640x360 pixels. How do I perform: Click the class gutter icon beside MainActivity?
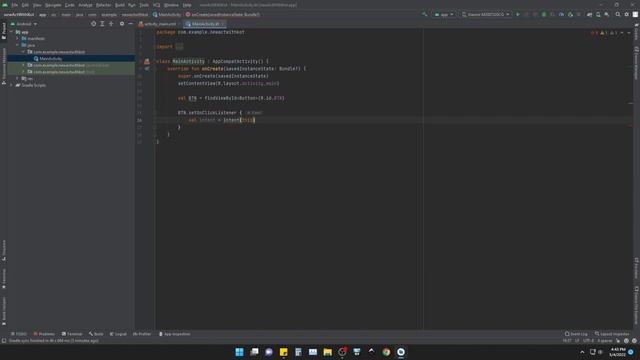(147, 61)
